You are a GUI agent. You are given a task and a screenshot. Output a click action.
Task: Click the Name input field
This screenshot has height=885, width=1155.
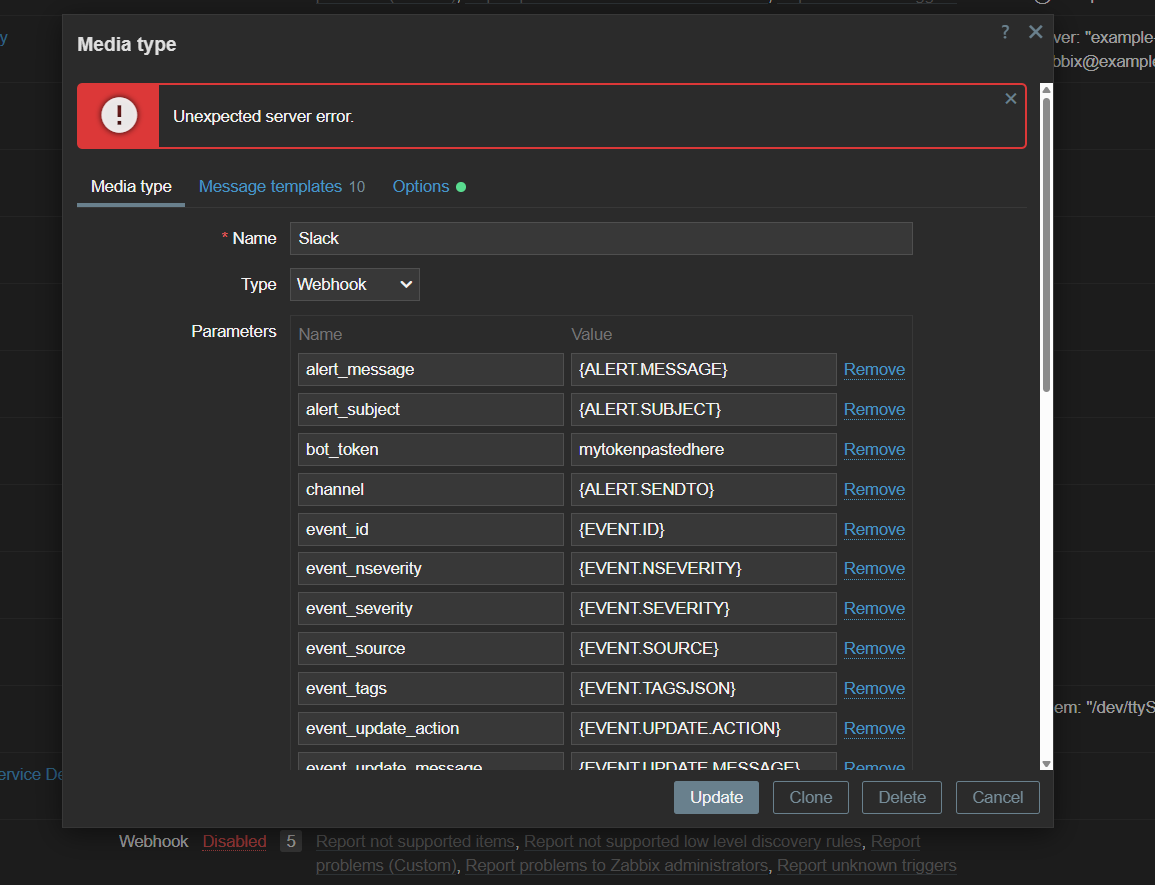(x=601, y=238)
